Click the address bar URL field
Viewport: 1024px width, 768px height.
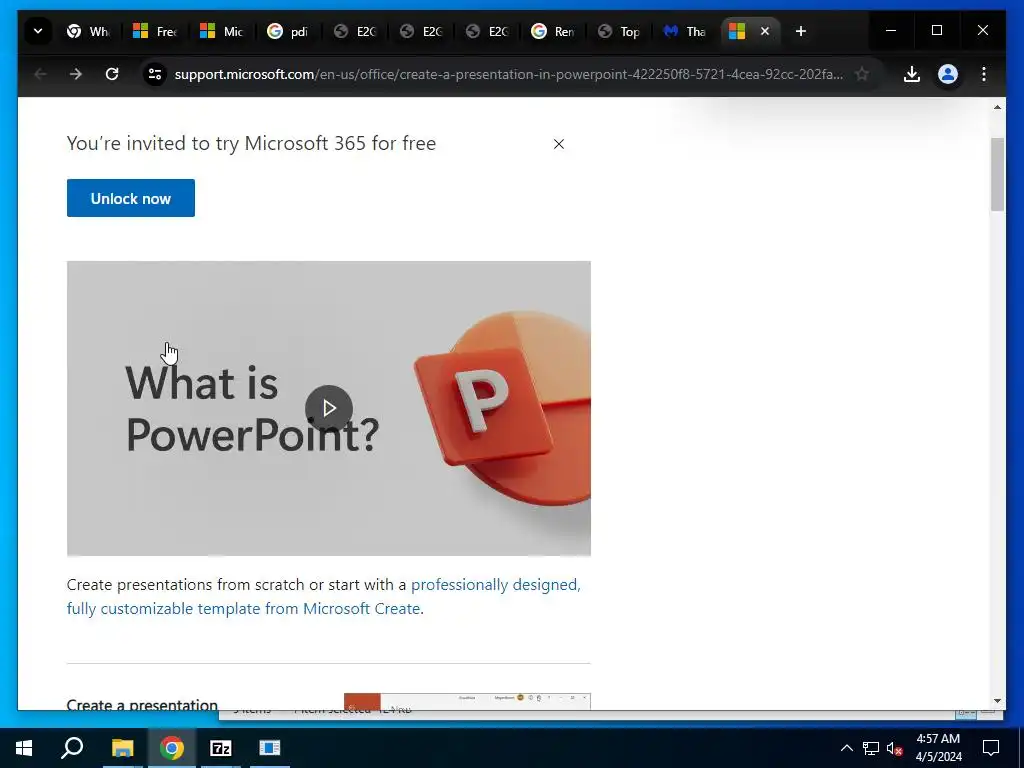pyautogui.click(x=509, y=74)
